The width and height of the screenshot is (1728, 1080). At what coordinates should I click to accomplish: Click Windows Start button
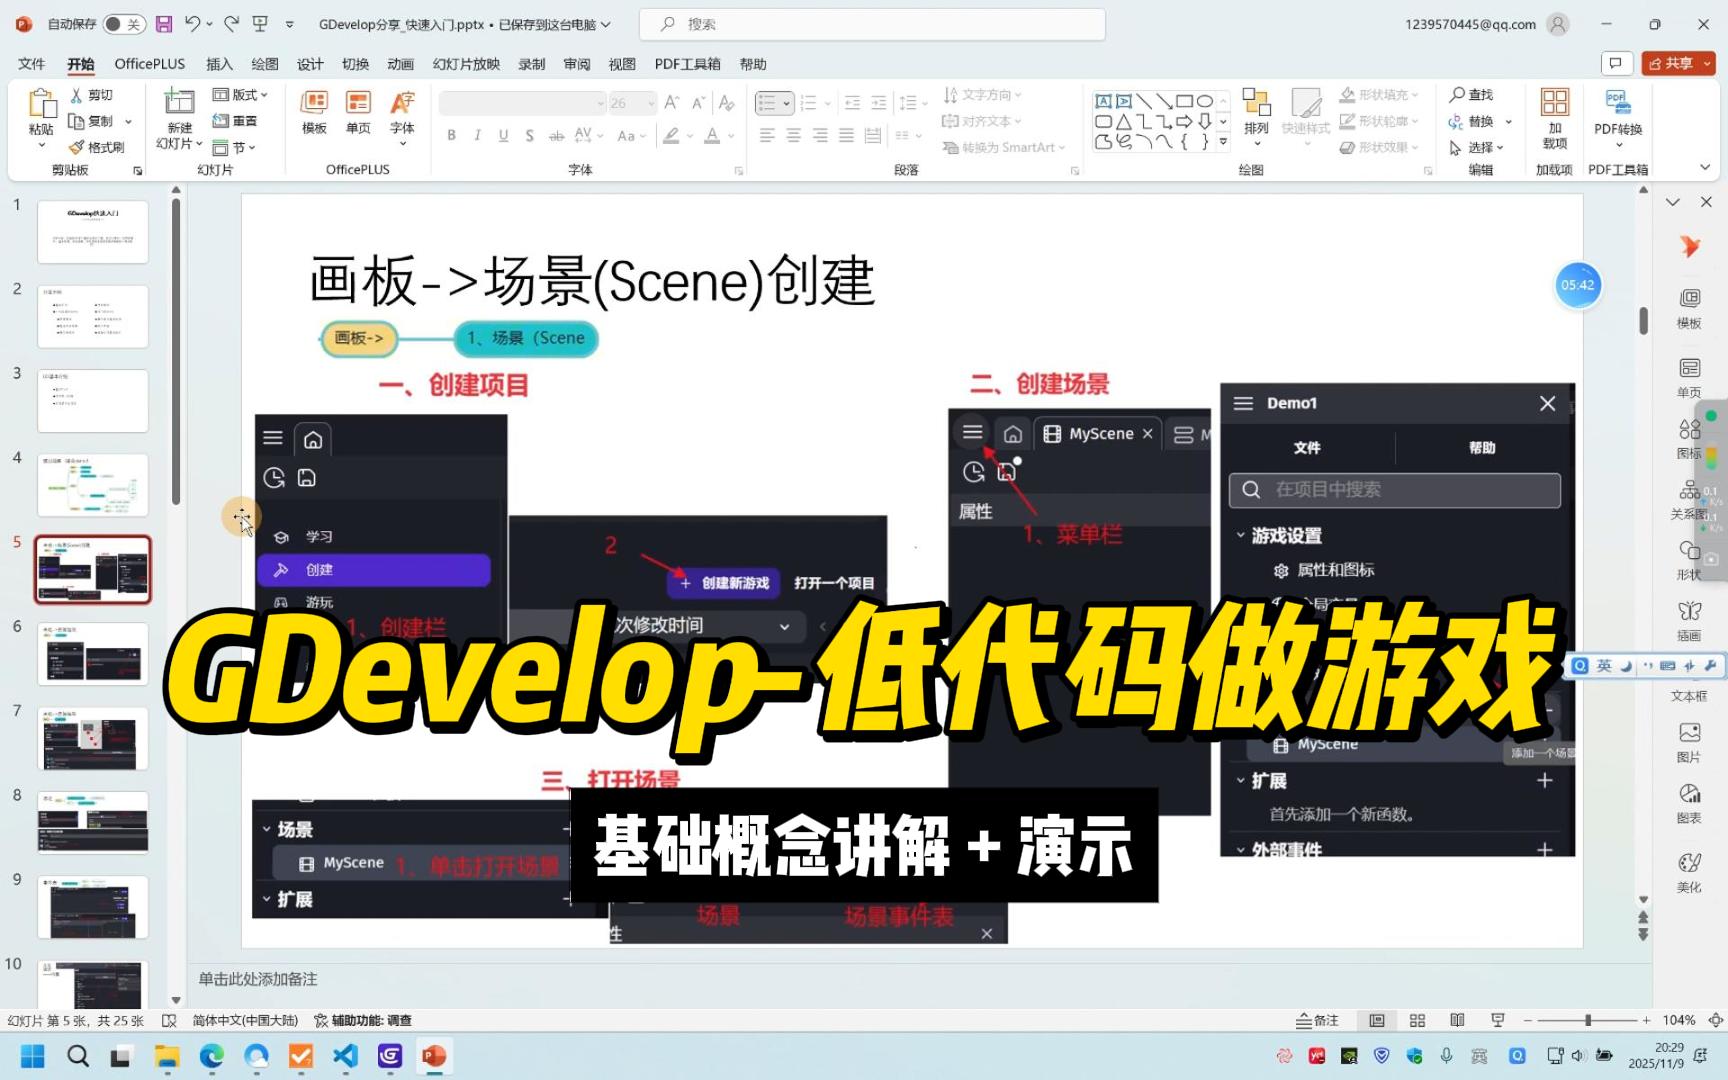point(33,1056)
